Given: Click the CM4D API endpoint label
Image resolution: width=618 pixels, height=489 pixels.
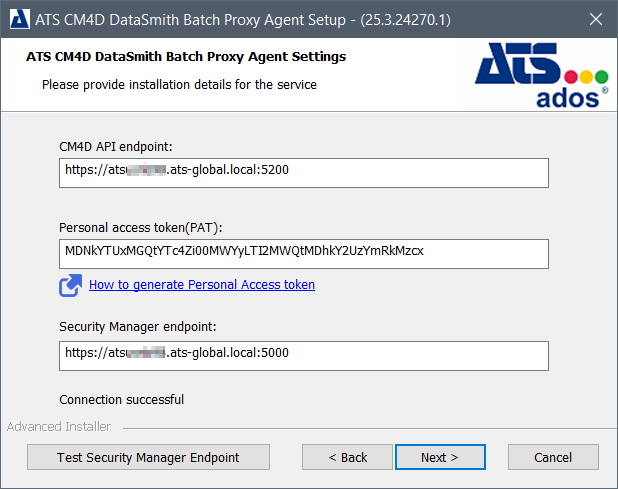Looking at the screenshot, I should [x=116, y=147].
